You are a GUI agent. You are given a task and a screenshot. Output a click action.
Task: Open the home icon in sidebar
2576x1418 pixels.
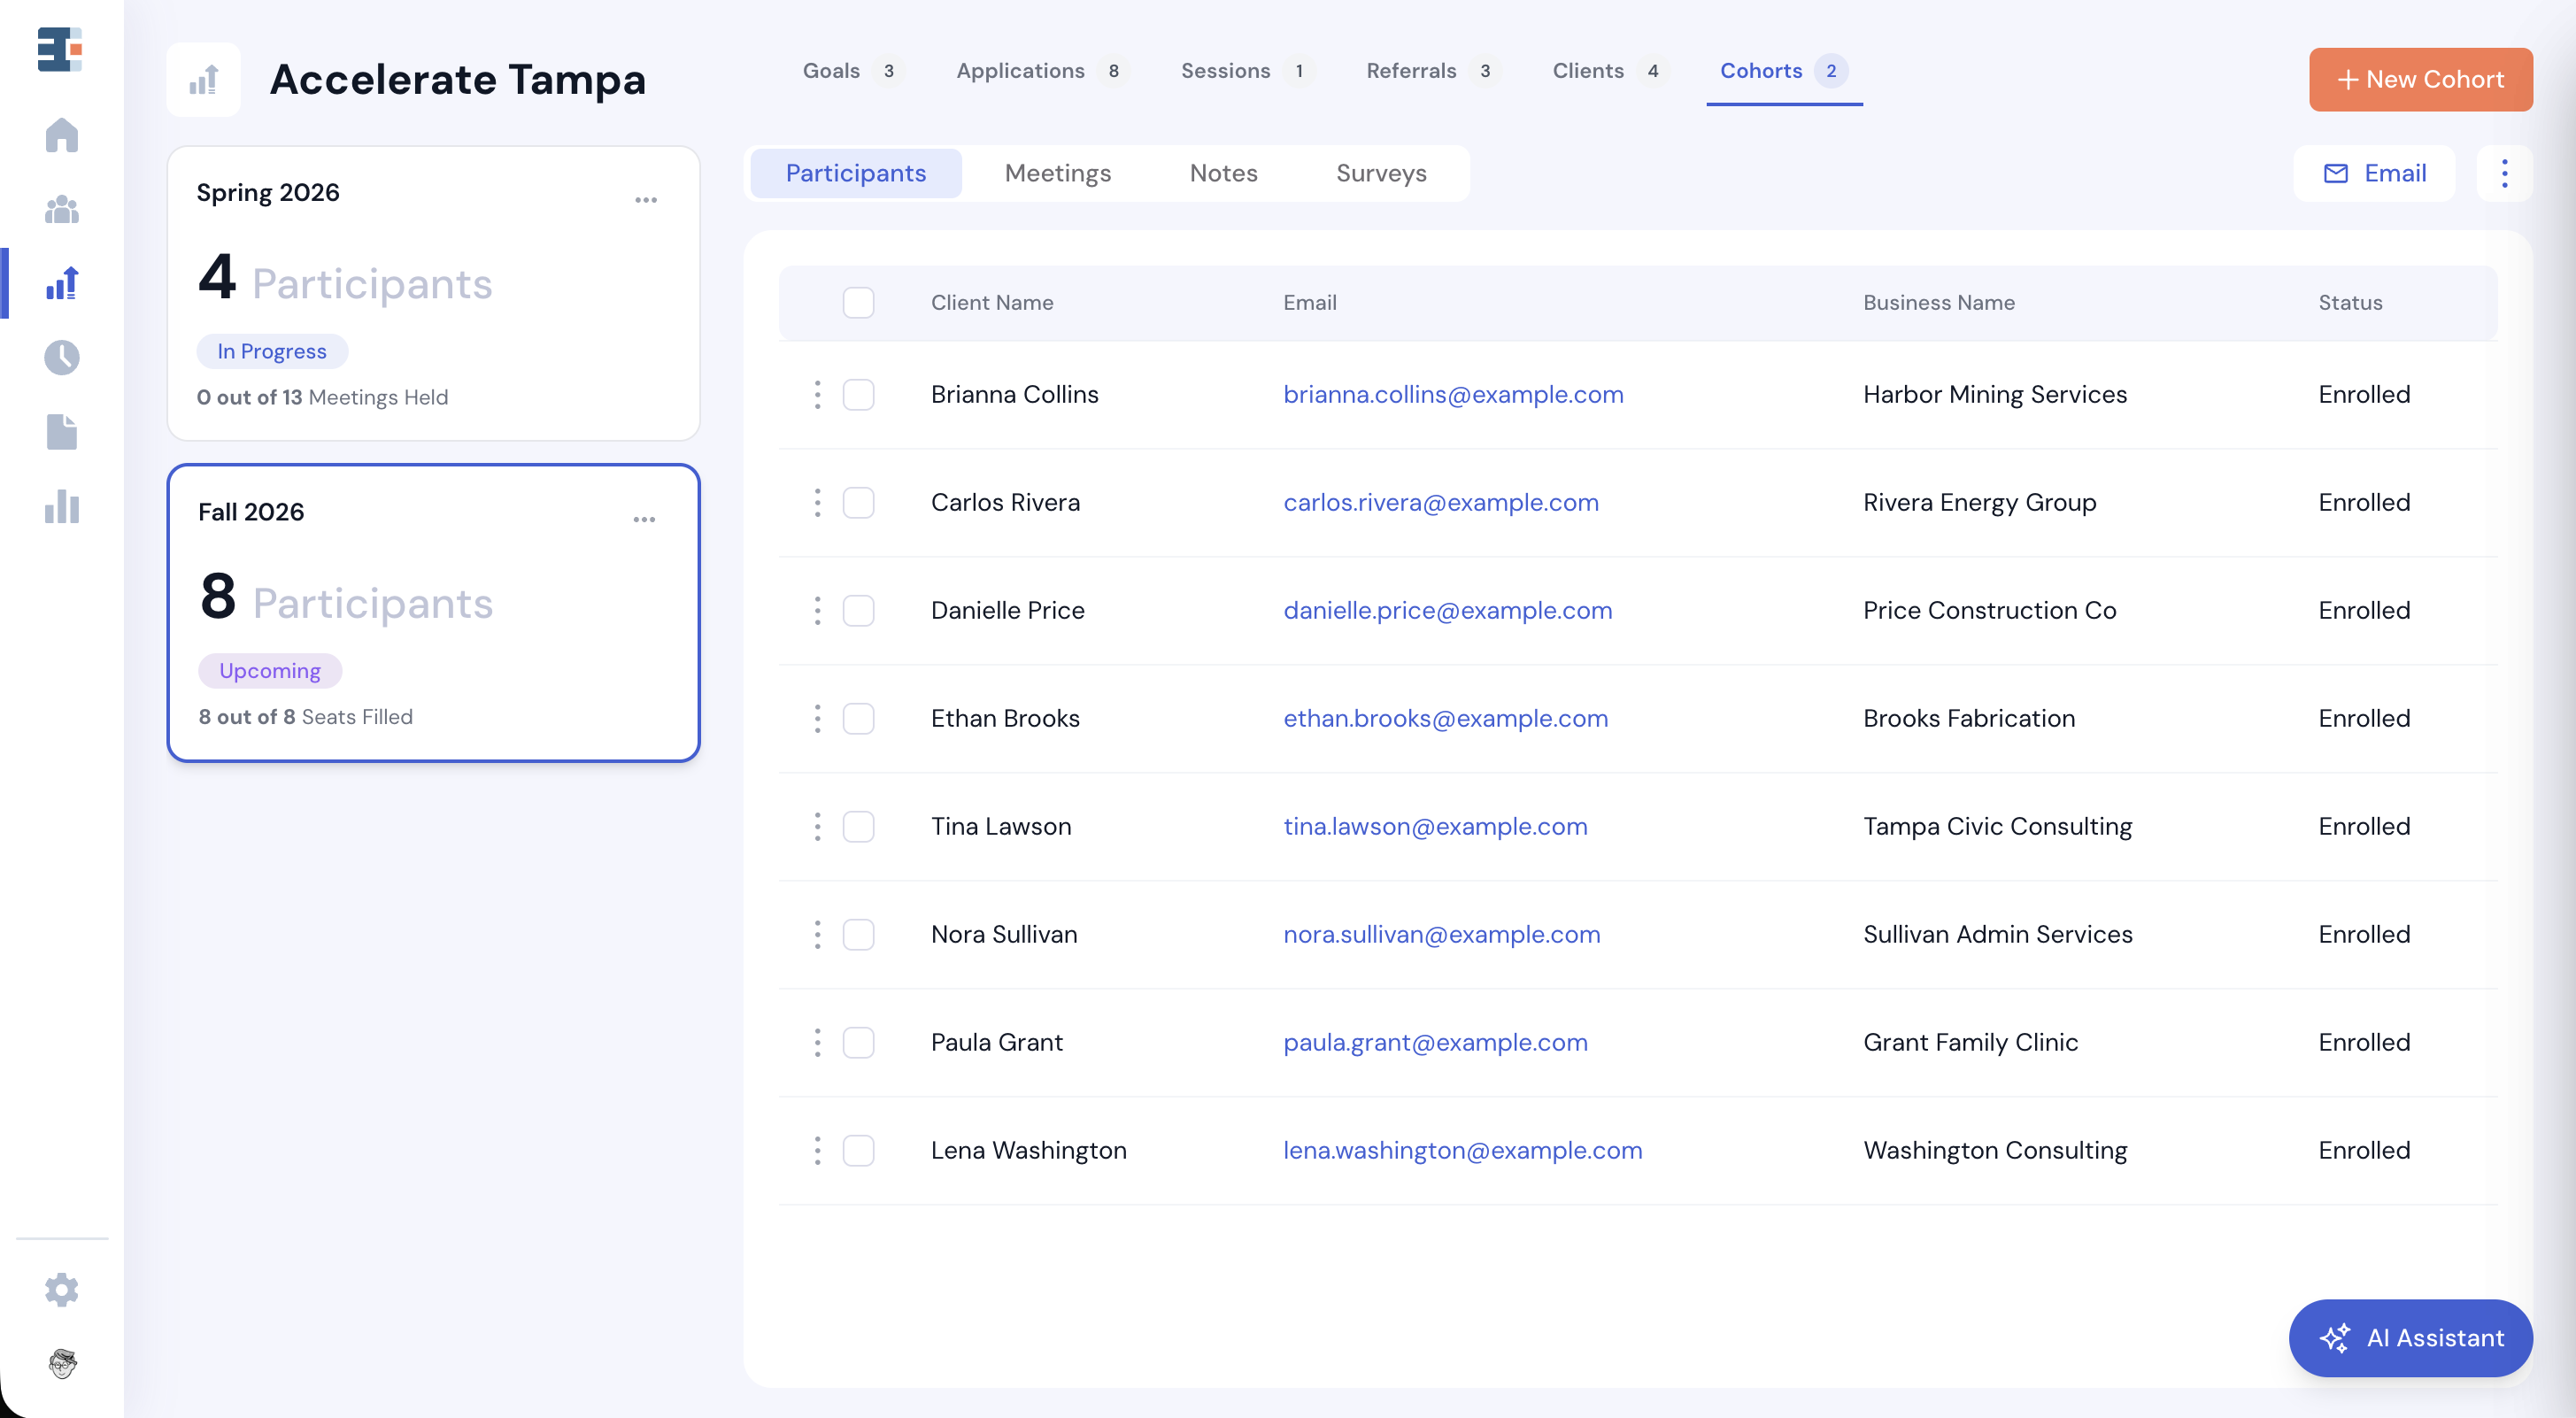click(x=62, y=135)
